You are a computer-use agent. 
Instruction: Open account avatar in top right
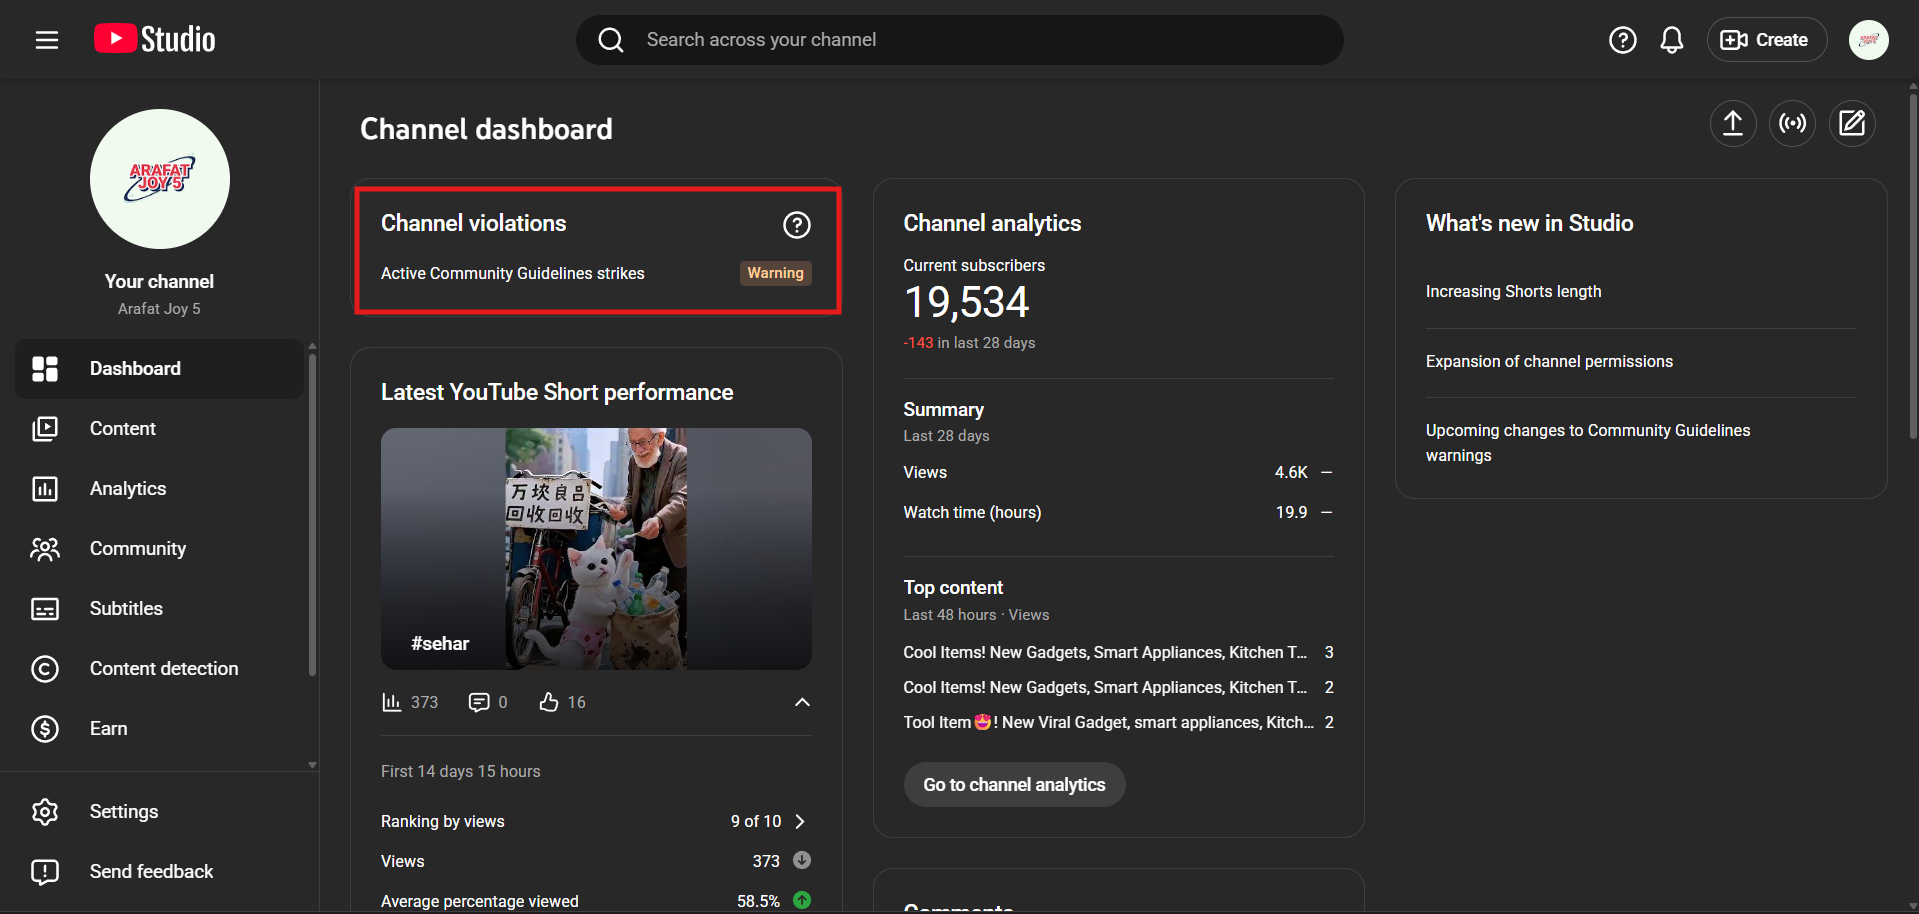(x=1868, y=40)
